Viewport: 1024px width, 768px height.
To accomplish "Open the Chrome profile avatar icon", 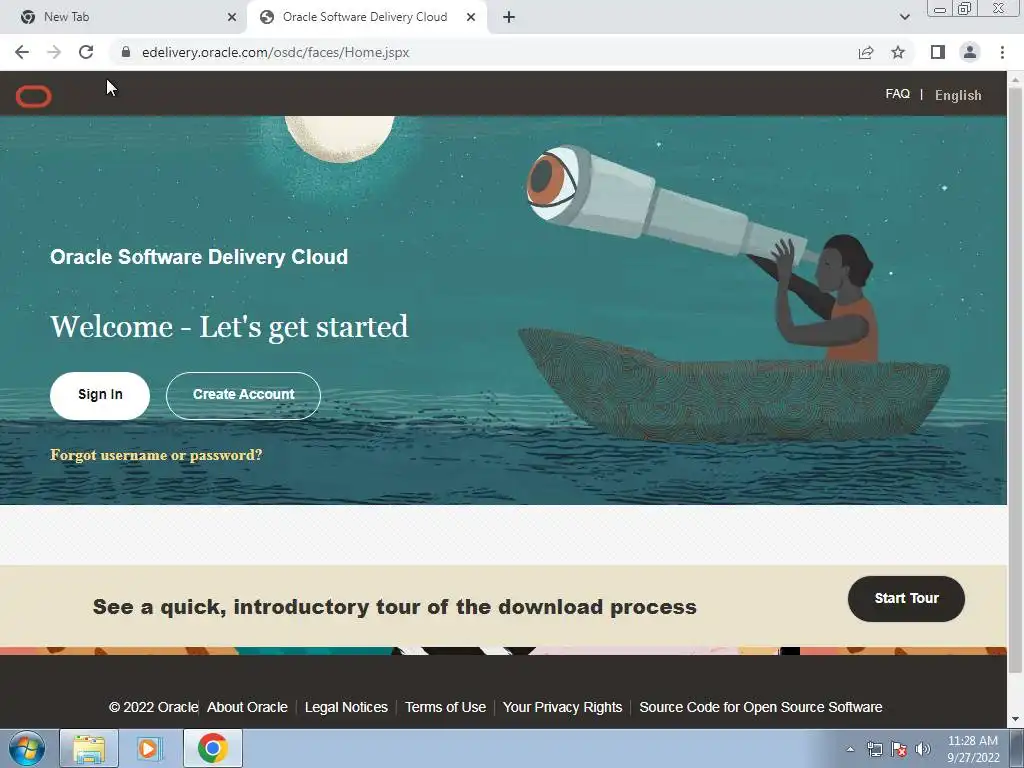I will pos(970,52).
